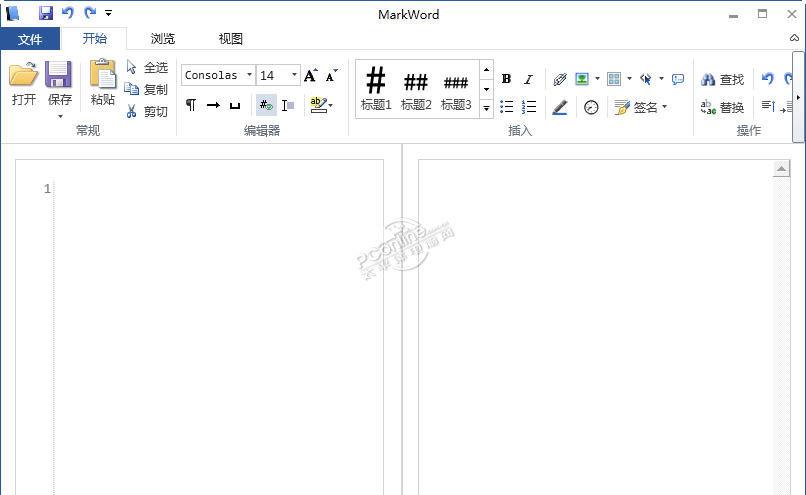Click 剪切 (Cut) with scissors icon
The width and height of the screenshot is (806, 495).
[x=148, y=112]
